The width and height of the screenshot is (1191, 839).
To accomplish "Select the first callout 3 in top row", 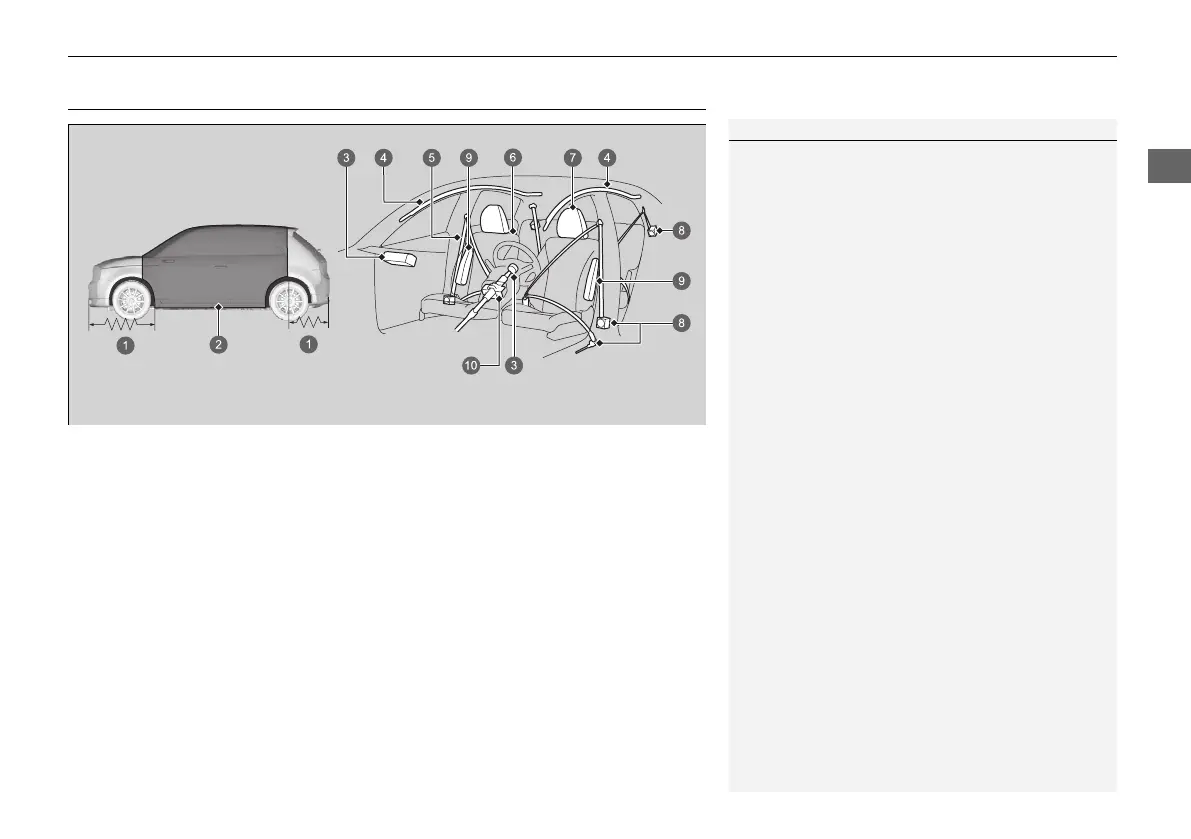I will [x=346, y=158].
